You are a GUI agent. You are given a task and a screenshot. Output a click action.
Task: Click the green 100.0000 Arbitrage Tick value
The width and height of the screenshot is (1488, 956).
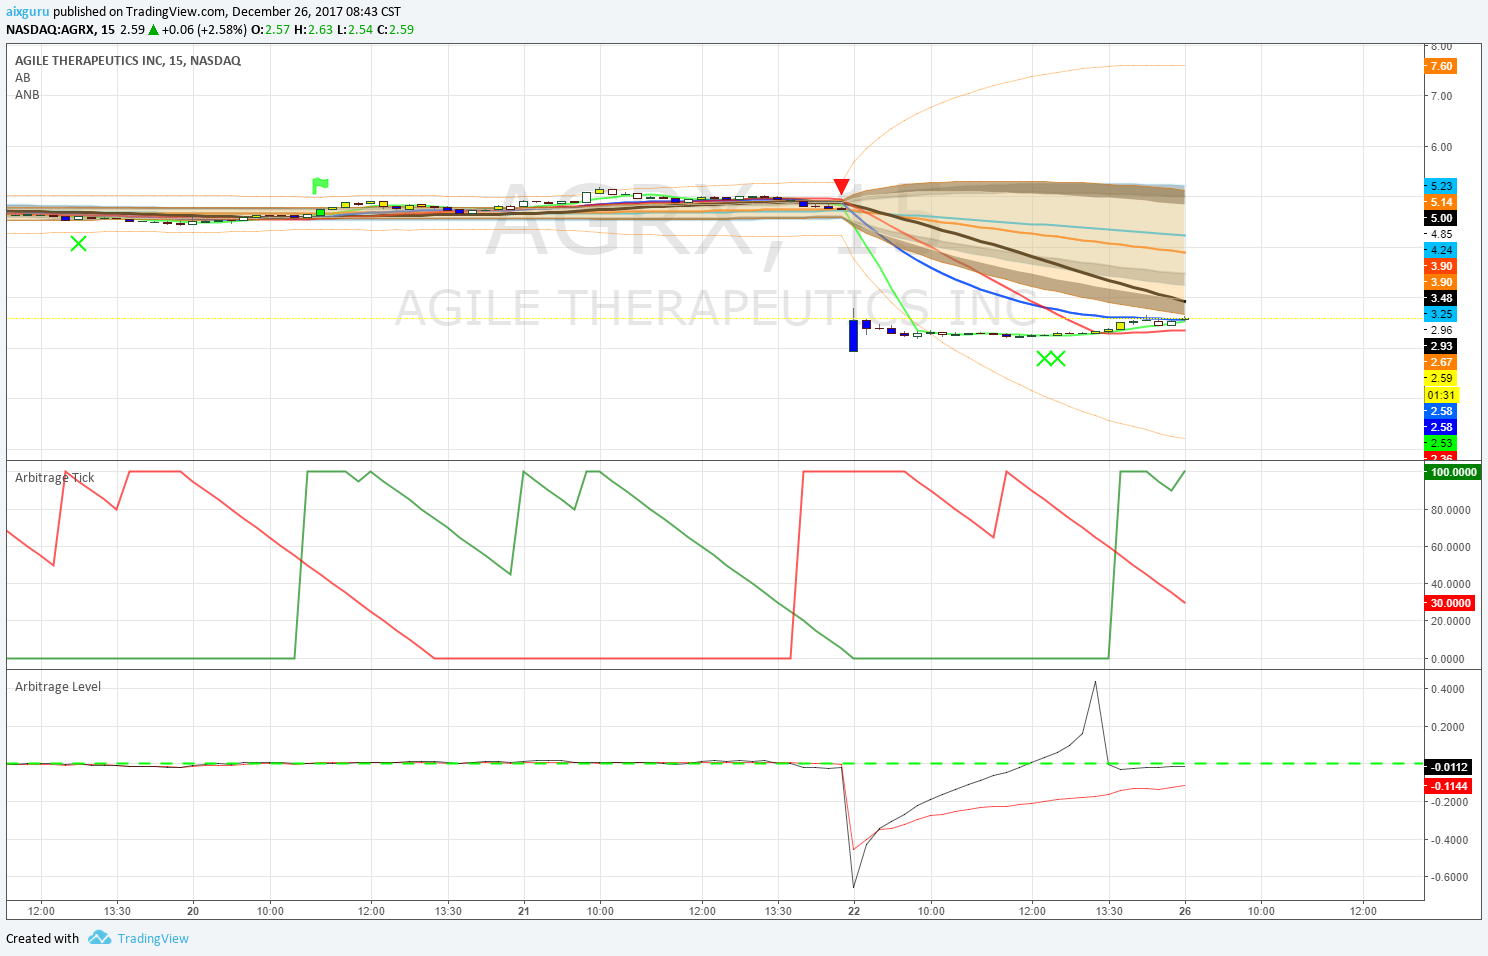pos(1453,472)
